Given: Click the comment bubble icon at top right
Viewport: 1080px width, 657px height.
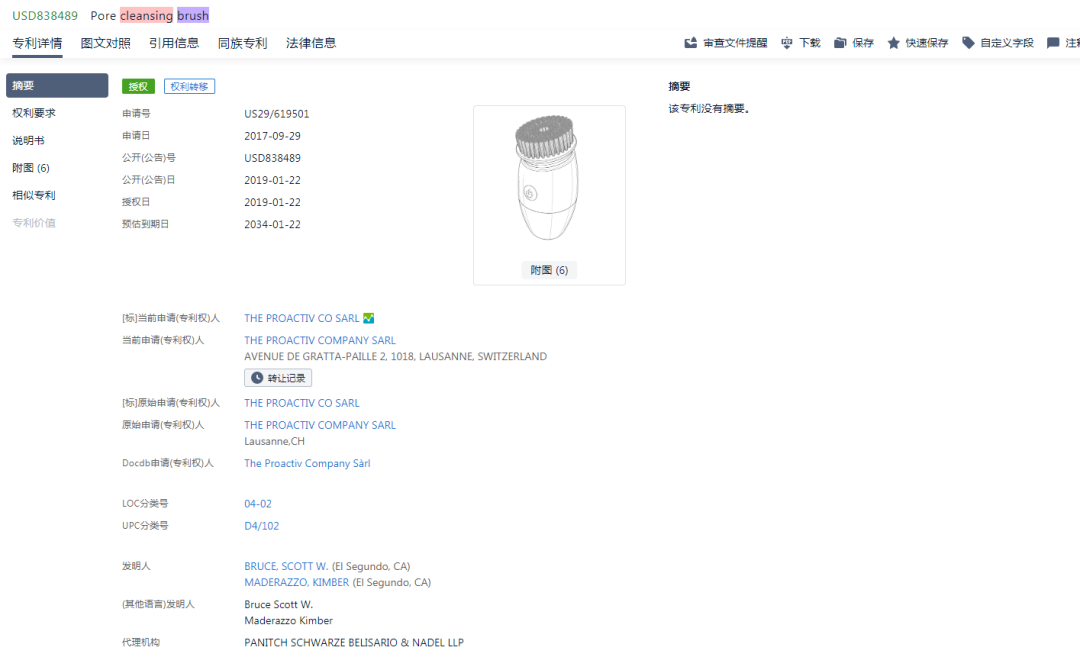Looking at the screenshot, I should pyautogui.click(x=1052, y=43).
